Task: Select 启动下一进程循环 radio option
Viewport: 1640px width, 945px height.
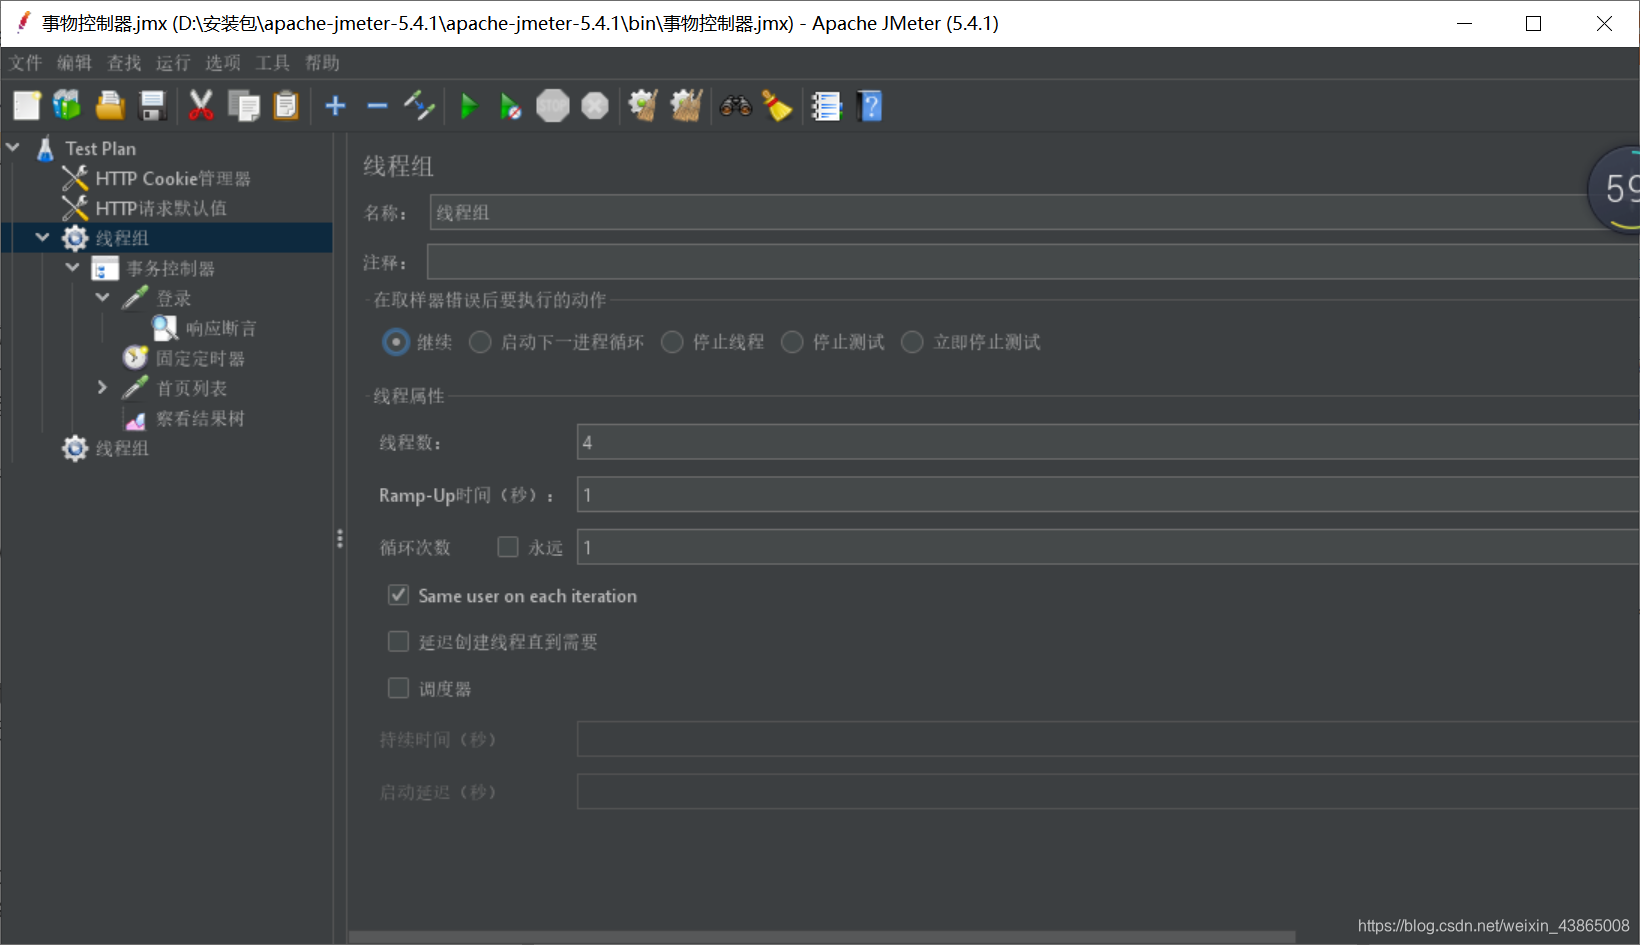Action: [x=480, y=342]
